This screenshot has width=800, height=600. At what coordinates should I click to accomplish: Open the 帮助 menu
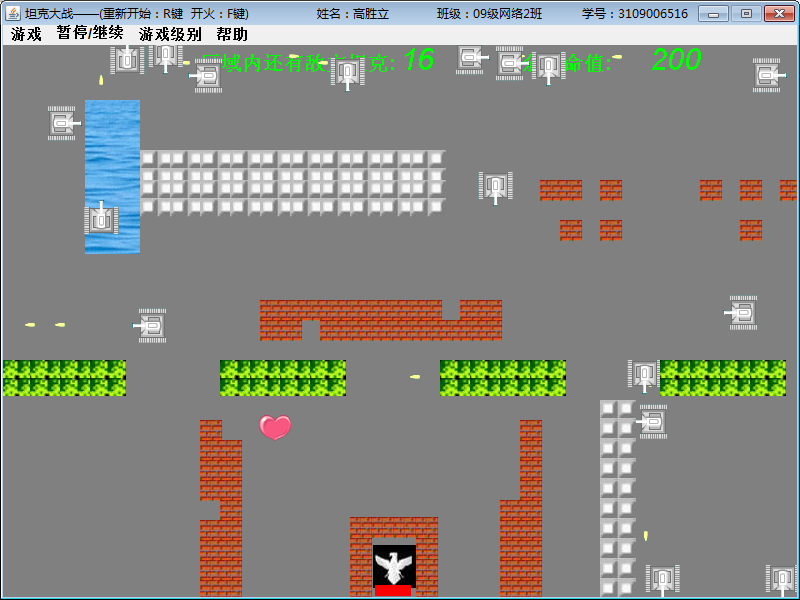(x=232, y=34)
